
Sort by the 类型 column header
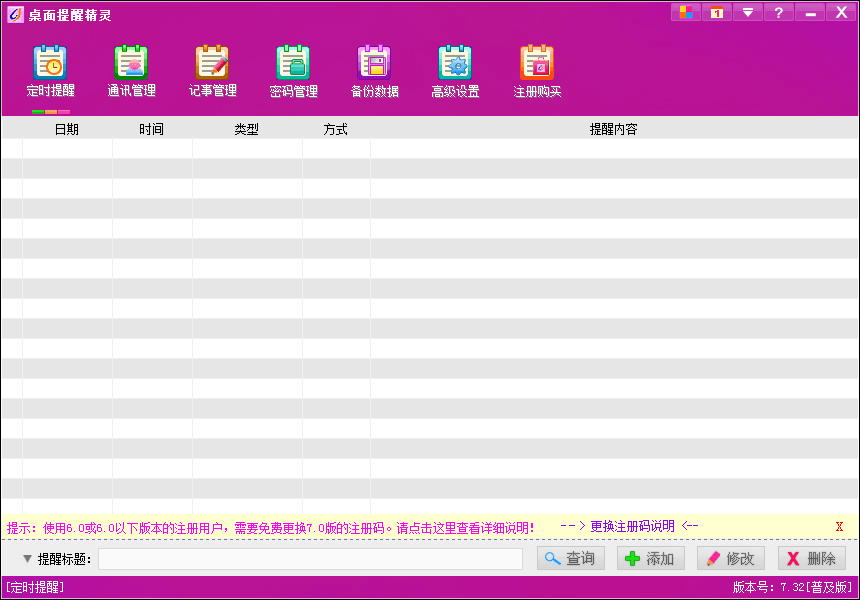247,129
